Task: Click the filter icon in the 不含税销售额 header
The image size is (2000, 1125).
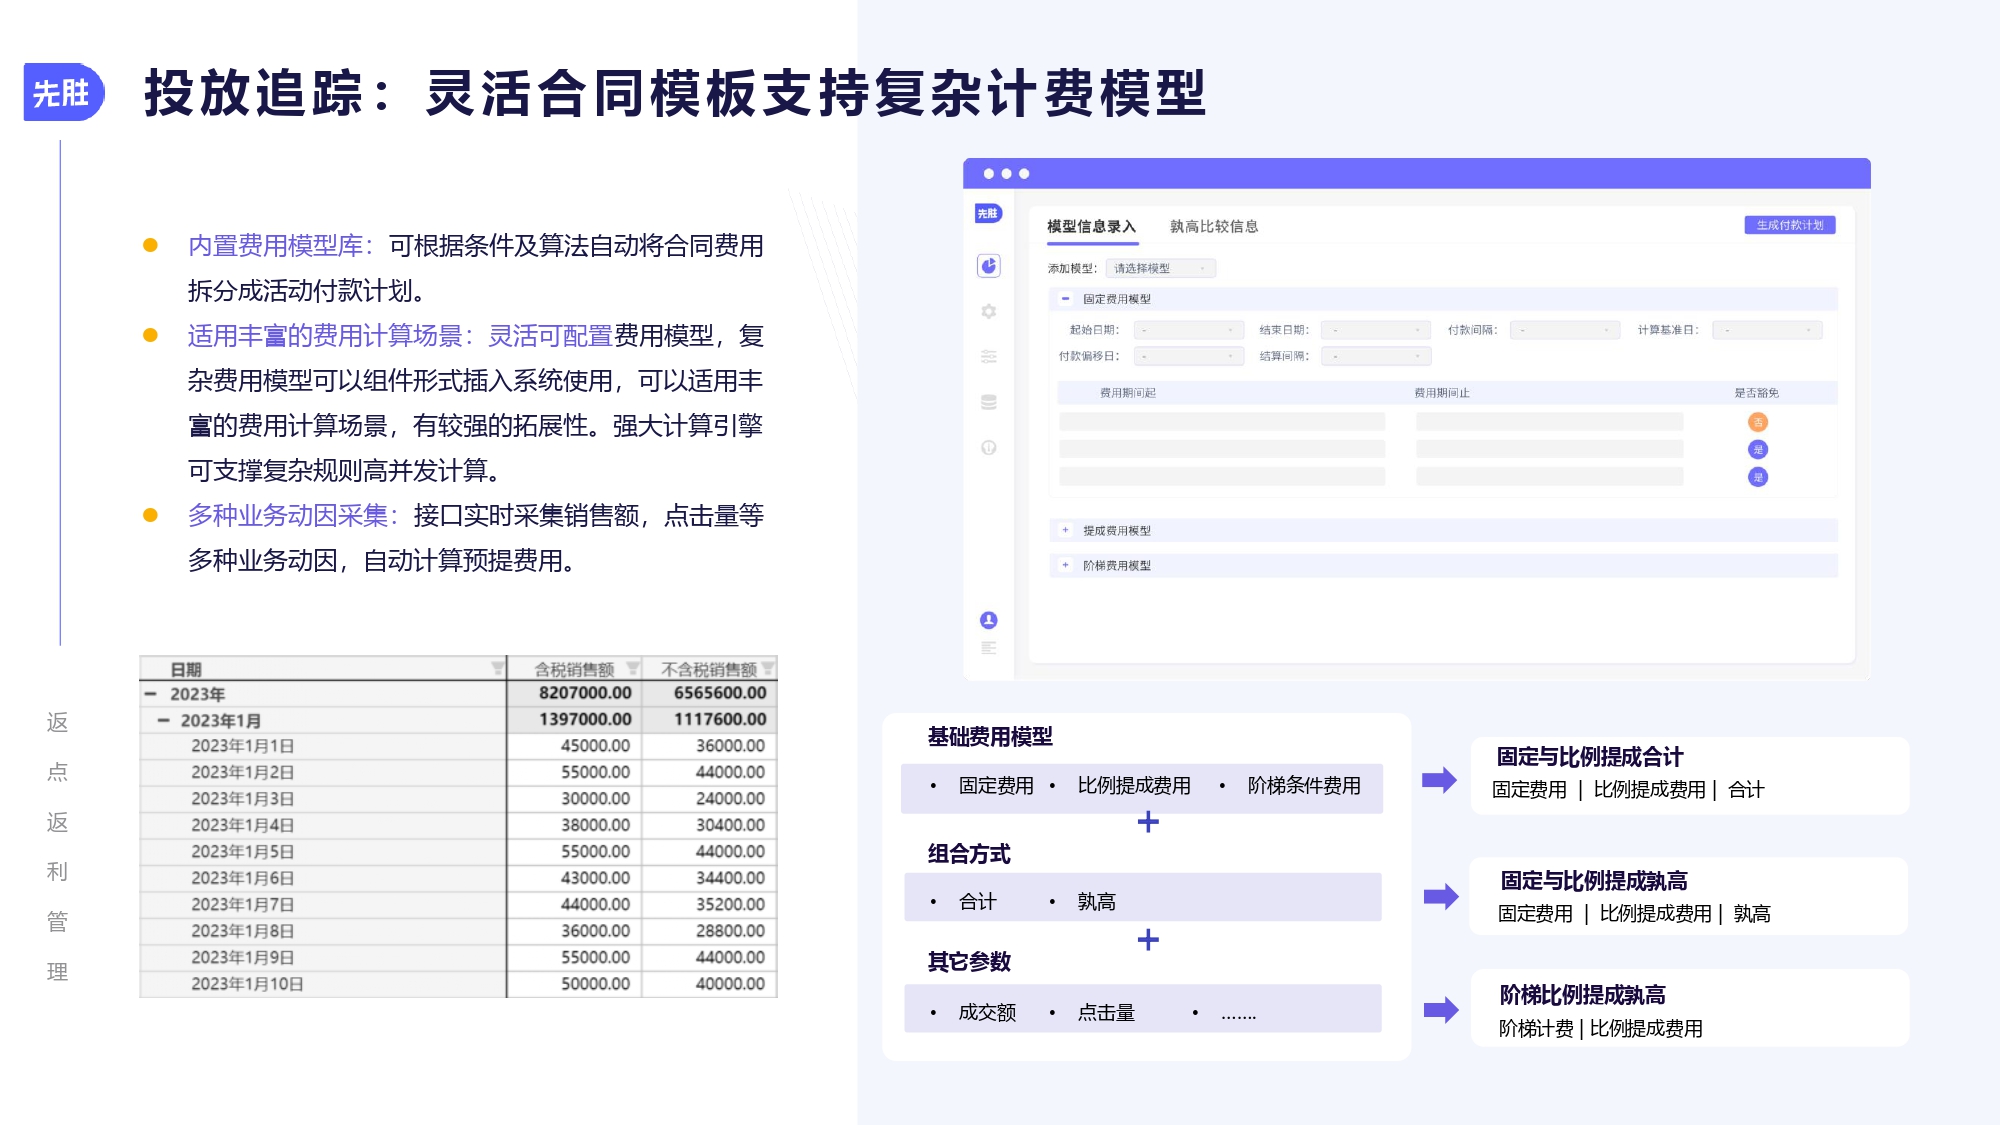Action: pyautogui.click(x=768, y=668)
